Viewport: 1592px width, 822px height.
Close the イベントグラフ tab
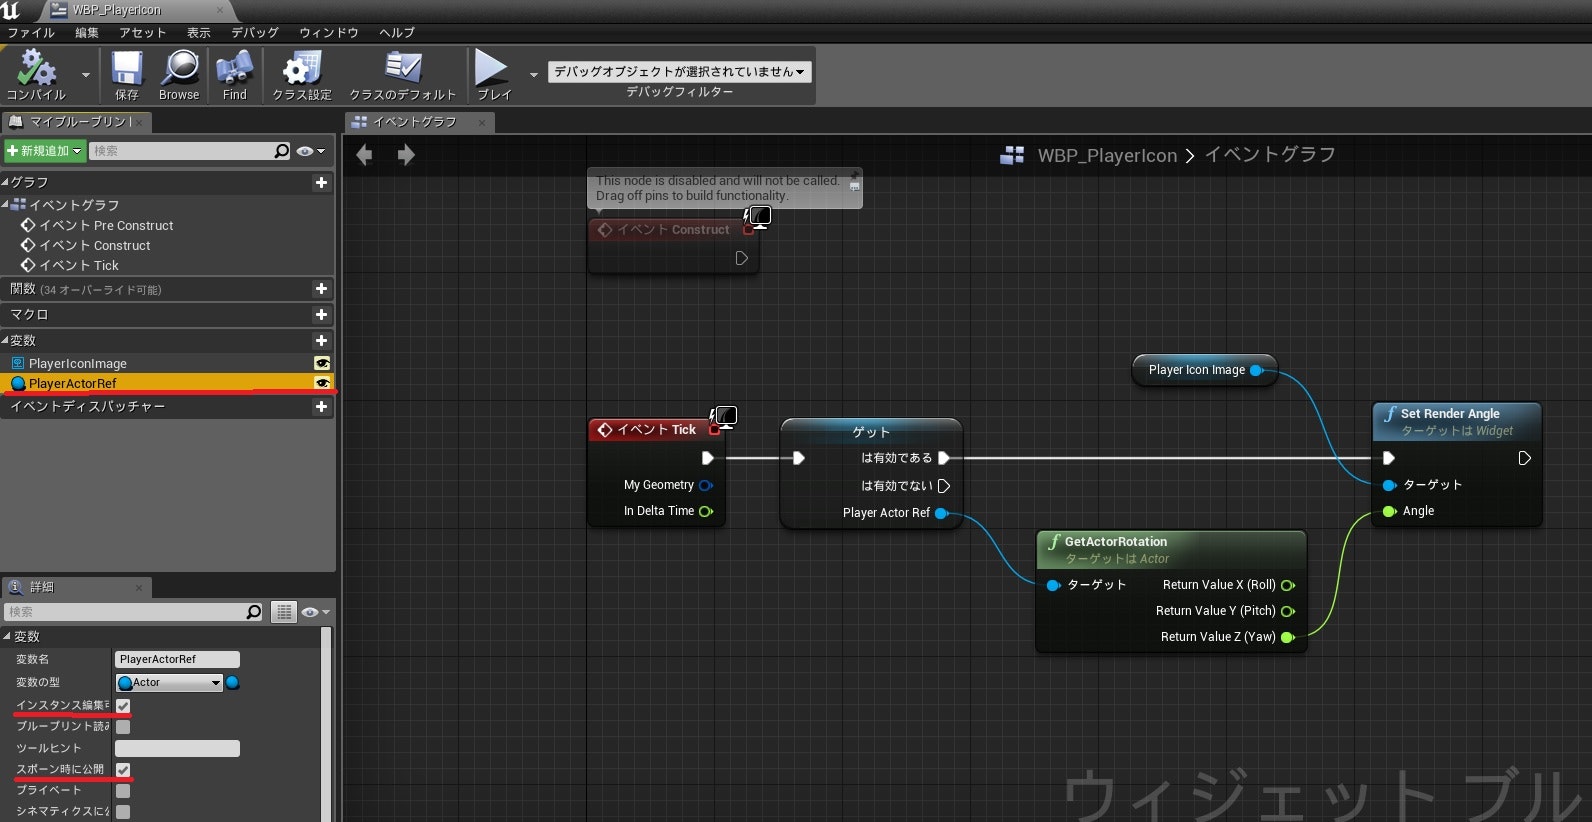pyautogui.click(x=482, y=123)
